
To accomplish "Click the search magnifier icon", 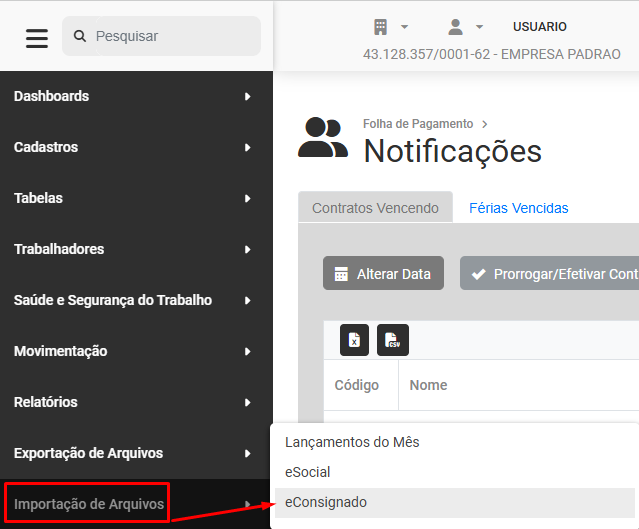I will point(80,36).
